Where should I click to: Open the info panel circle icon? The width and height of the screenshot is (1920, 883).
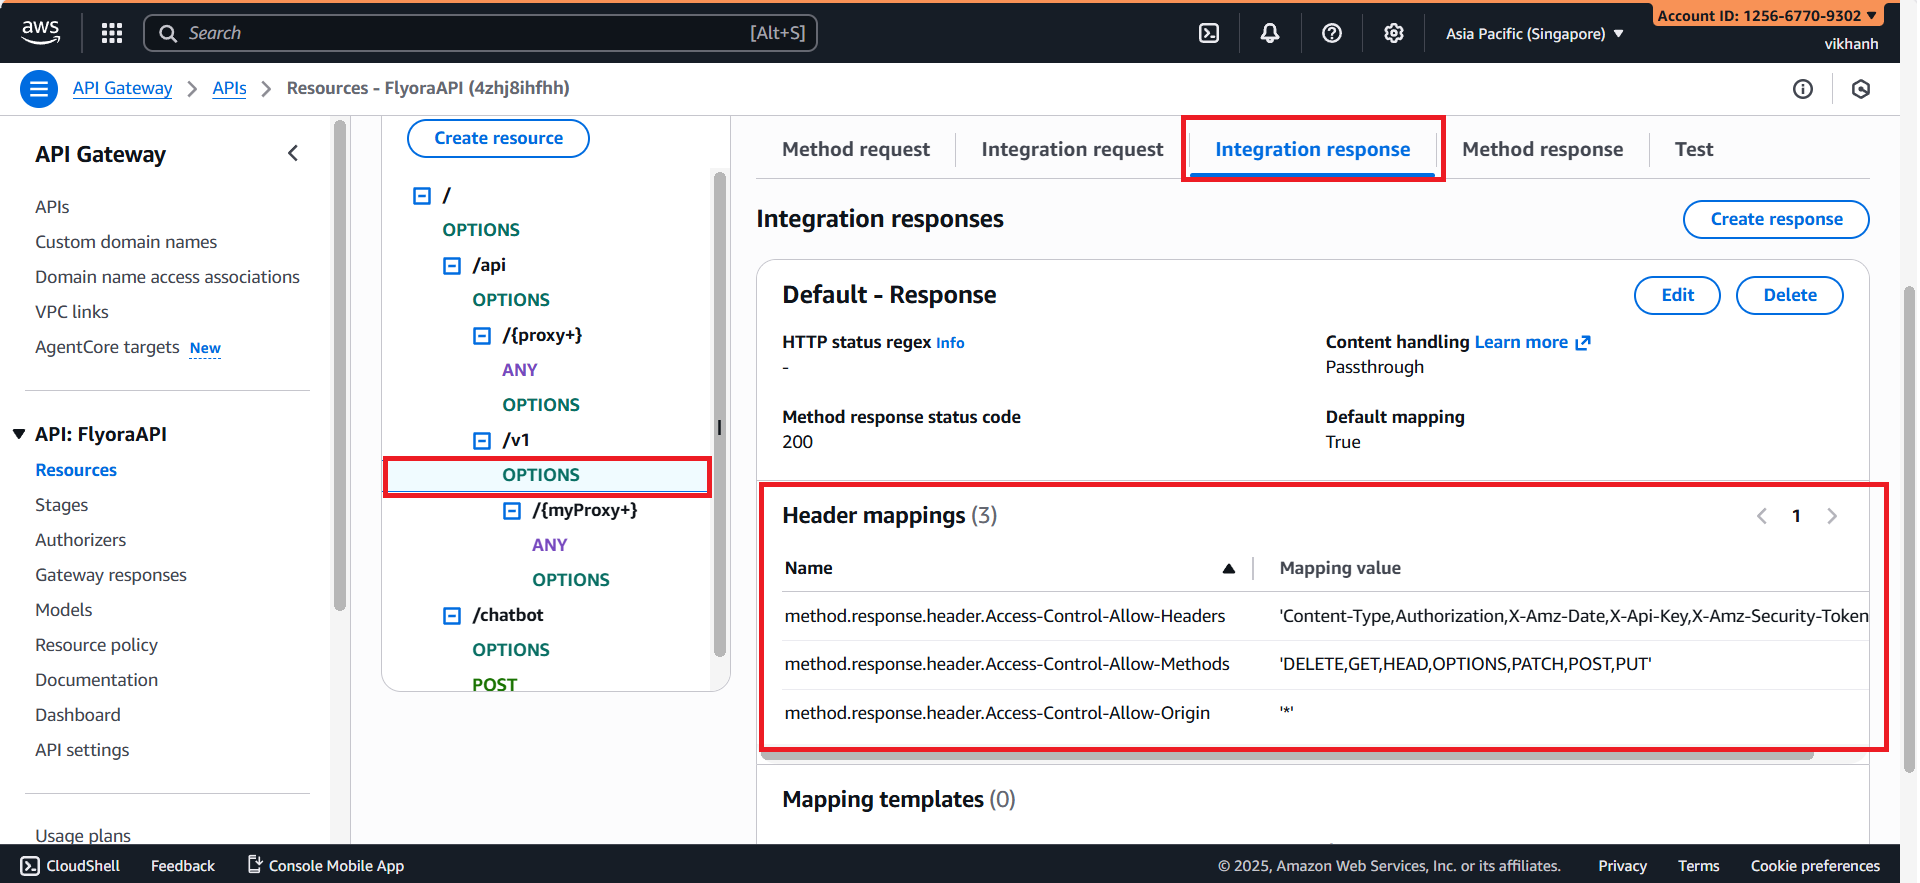(x=1803, y=89)
